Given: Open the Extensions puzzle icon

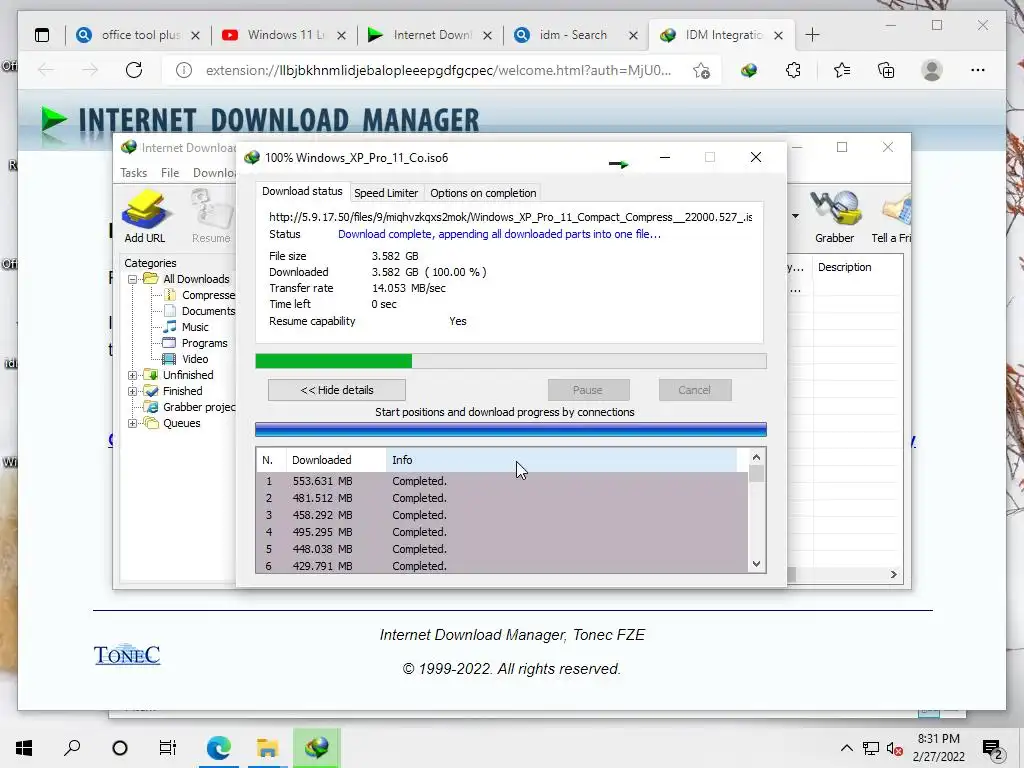Looking at the screenshot, I should click(x=793, y=70).
